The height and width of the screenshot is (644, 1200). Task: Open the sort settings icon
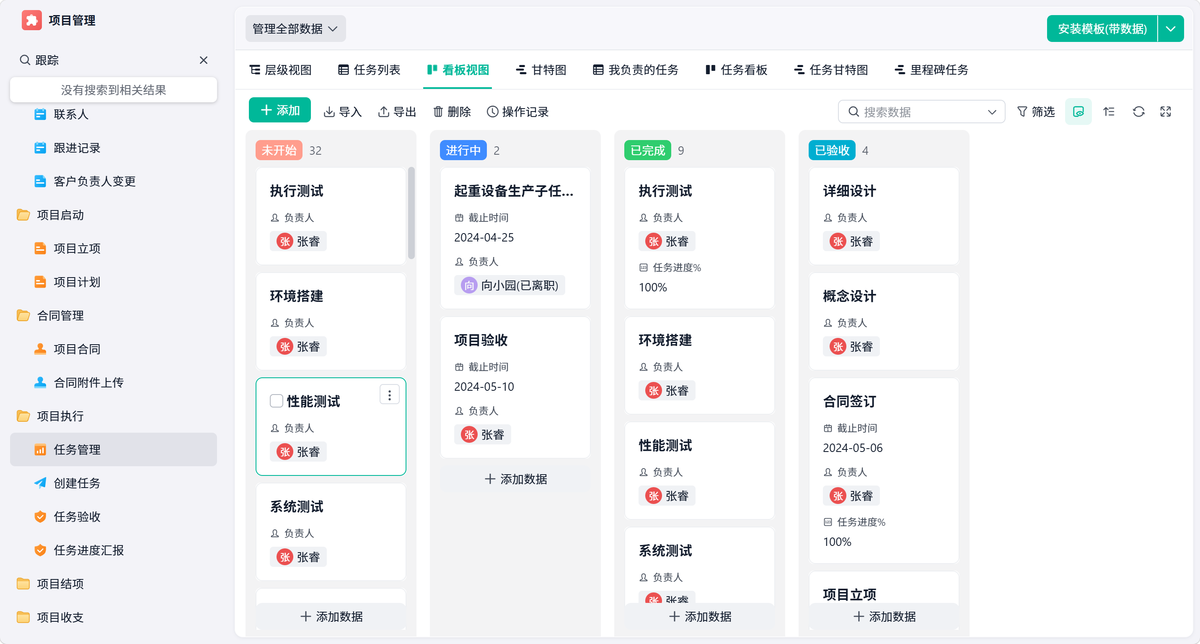point(1109,112)
